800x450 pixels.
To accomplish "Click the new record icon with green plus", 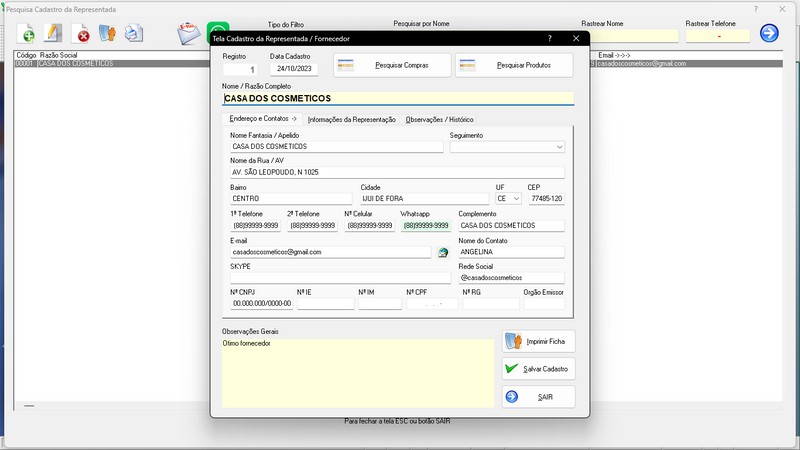I will [x=26, y=34].
